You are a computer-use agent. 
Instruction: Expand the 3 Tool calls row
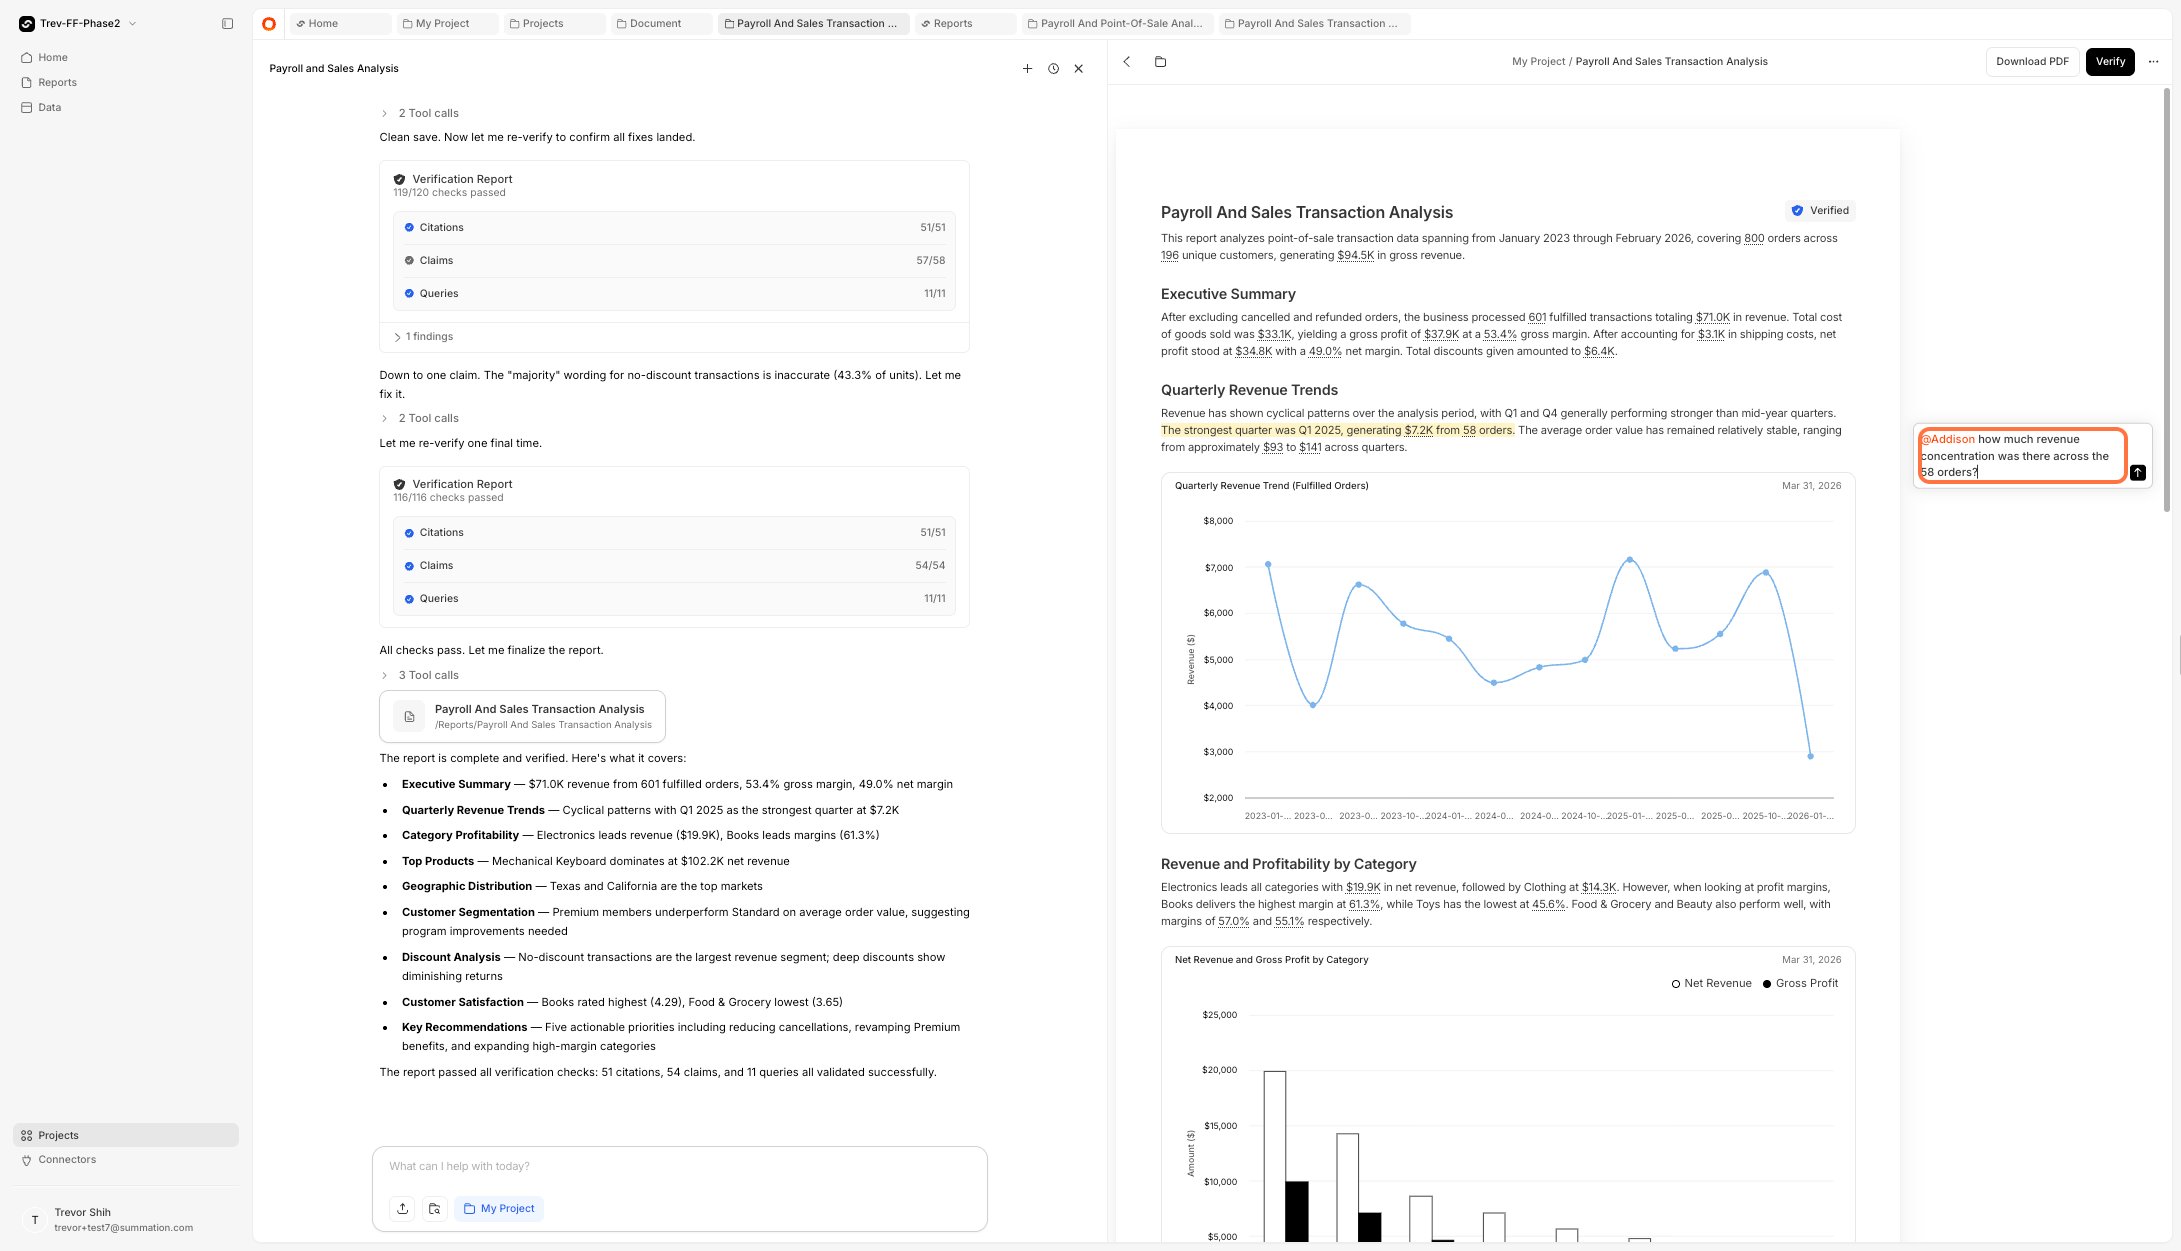419,675
